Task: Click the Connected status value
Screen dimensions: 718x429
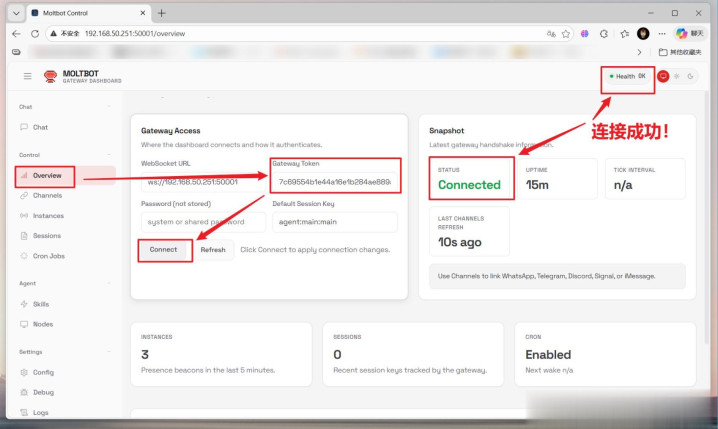Action: [469, 185]
